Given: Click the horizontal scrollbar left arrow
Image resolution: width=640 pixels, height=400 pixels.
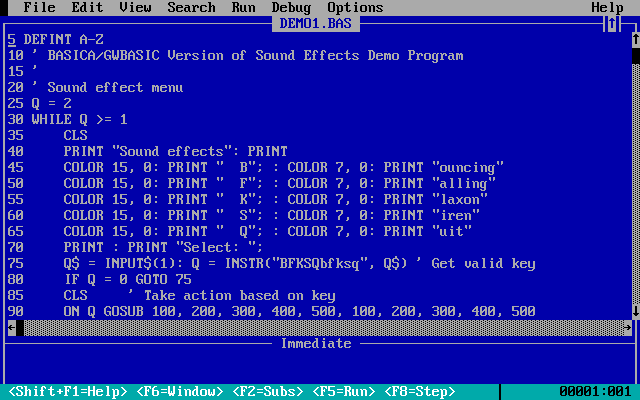Looking at the screenshot, I should [11, 328].
